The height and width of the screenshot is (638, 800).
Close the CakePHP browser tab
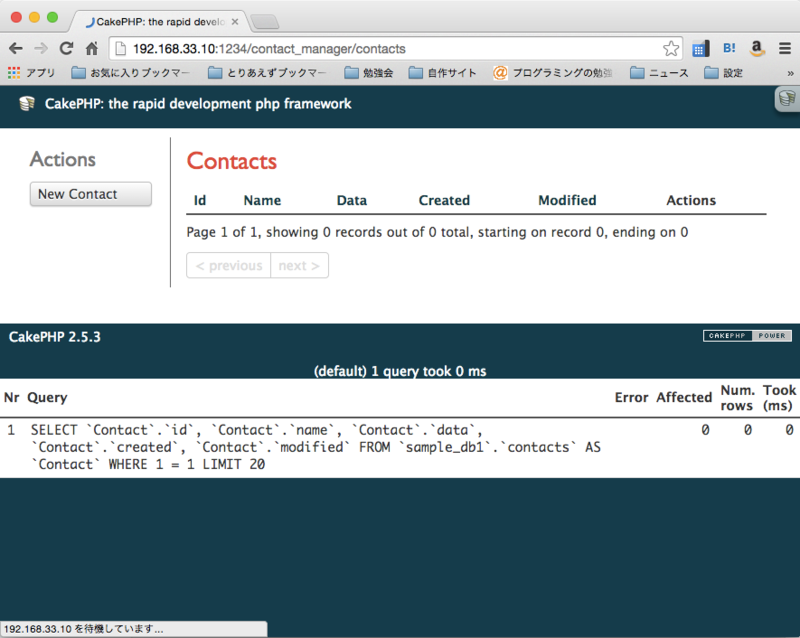click(x=235, y=22)
